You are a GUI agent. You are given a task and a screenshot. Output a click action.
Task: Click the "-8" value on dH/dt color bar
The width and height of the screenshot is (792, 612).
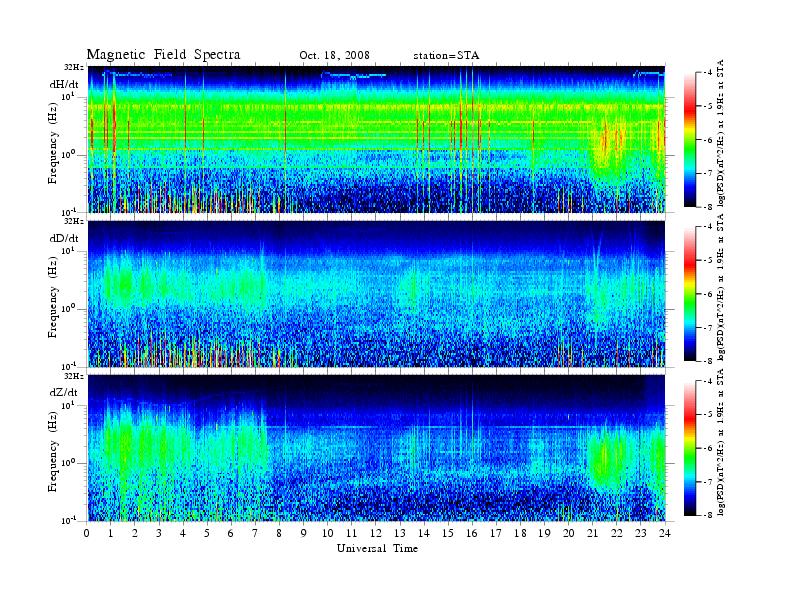click(709, 206)
